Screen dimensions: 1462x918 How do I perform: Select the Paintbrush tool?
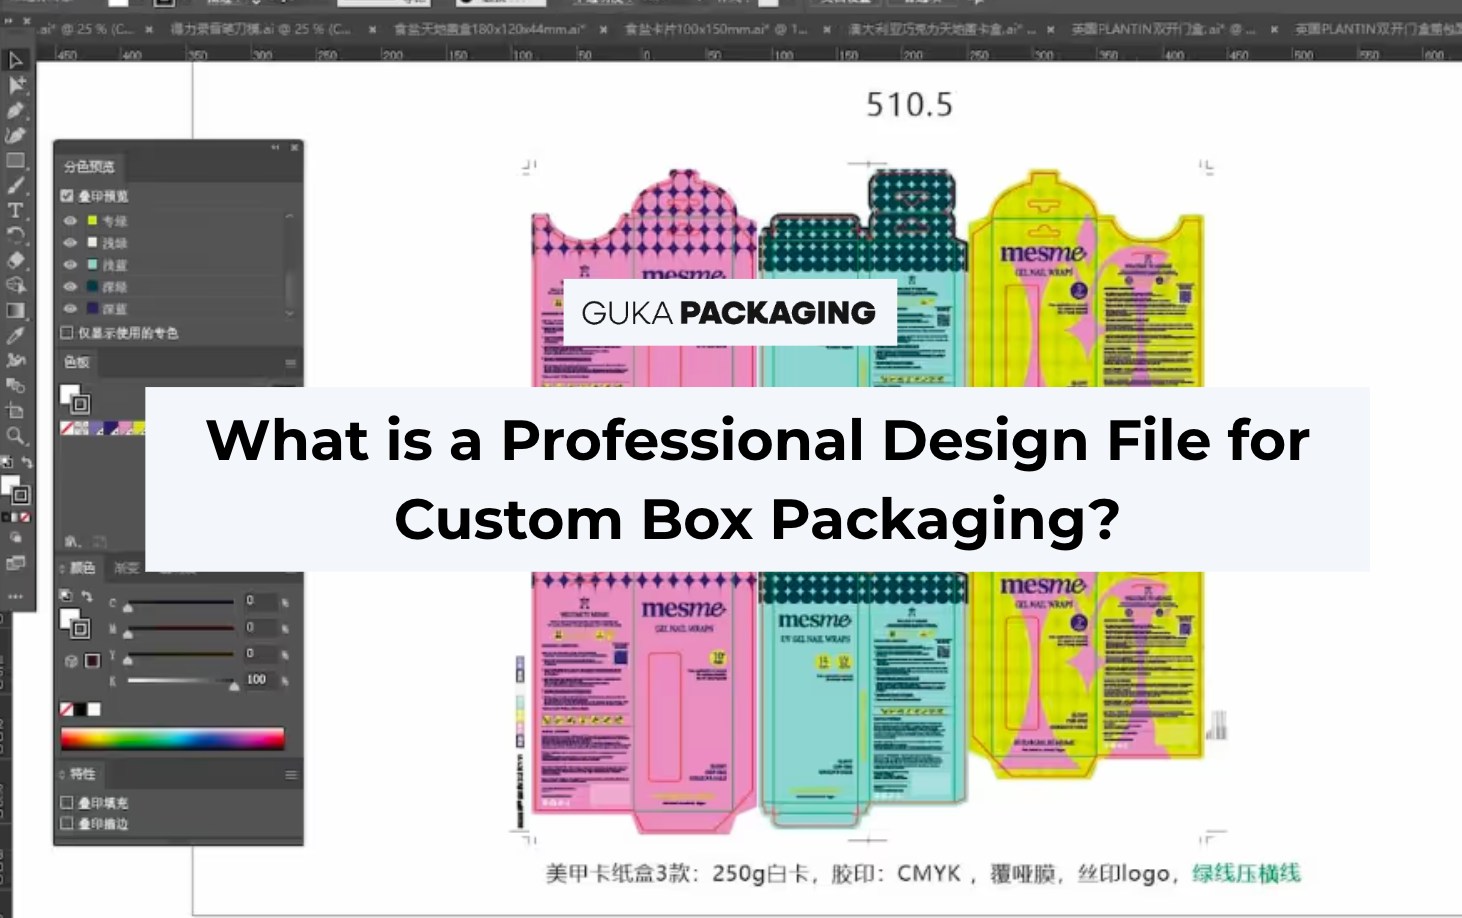tap(16, 185)
